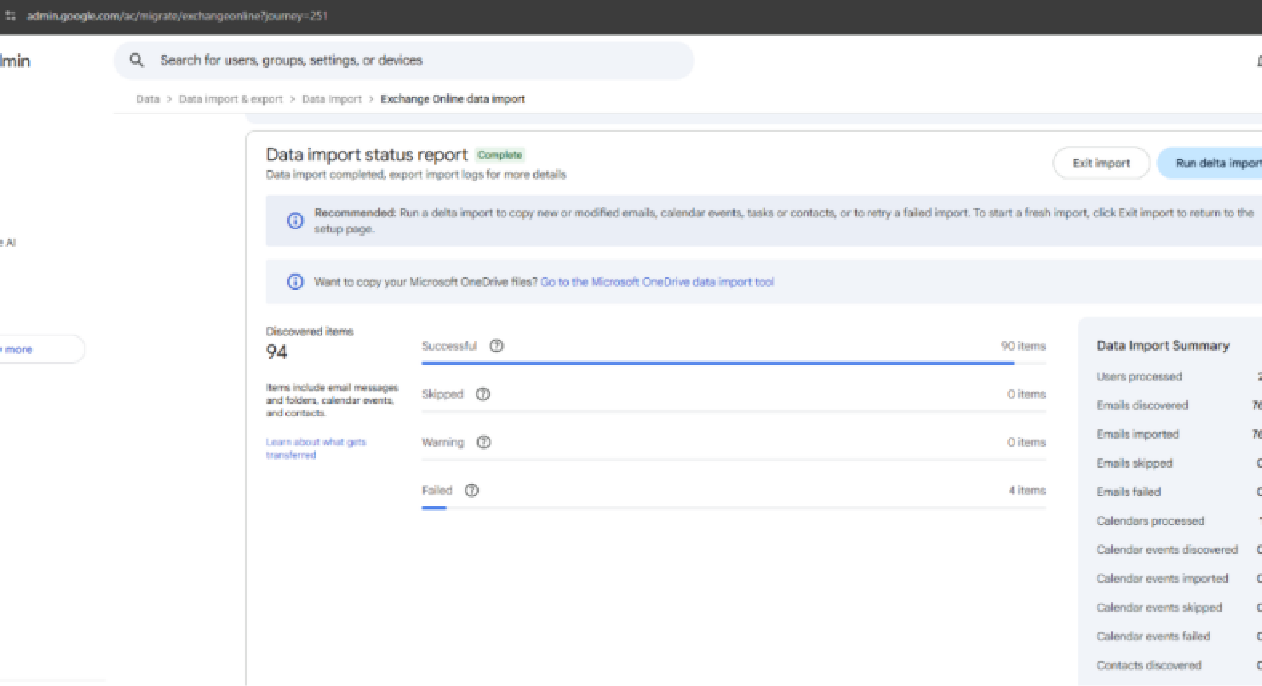This screenshot has height=686, width=1262.
Task: Click Run delta import button
Action: 1210,163
